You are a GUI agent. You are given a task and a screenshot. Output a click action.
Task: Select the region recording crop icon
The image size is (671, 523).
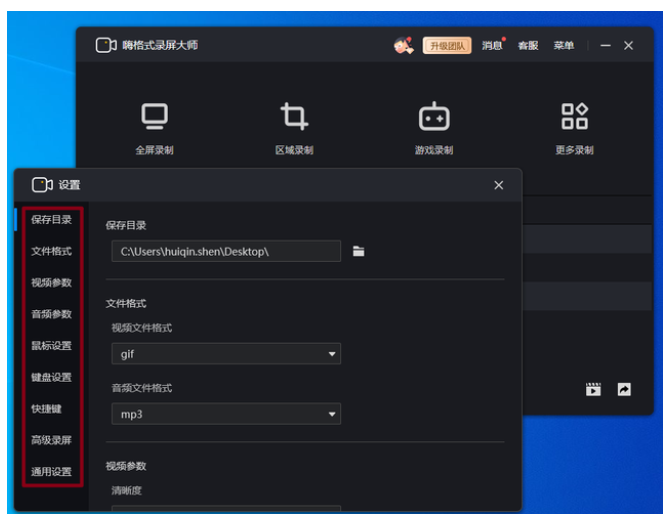click(x=294, y=117)
